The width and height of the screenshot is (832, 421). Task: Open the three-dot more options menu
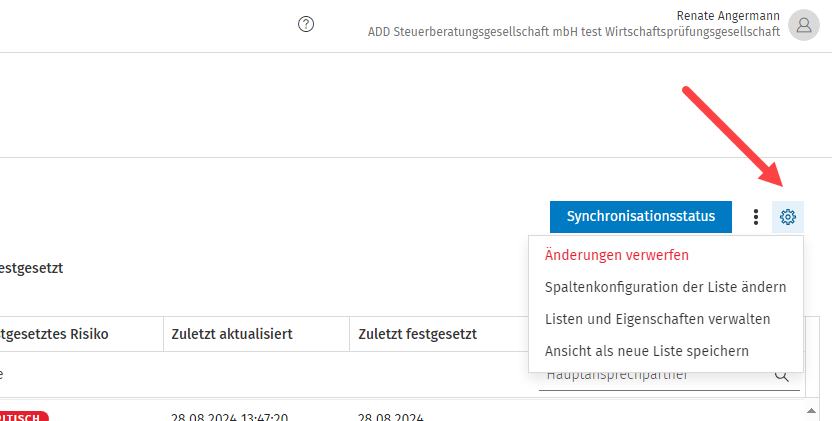pos(756,217)
